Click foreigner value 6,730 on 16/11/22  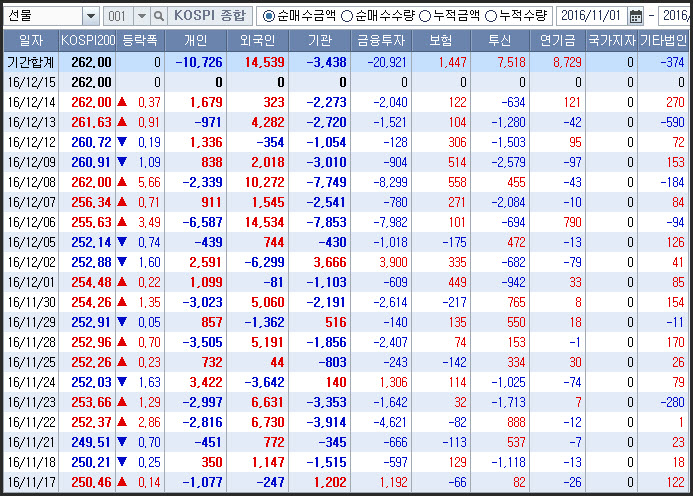click(268, 423)
